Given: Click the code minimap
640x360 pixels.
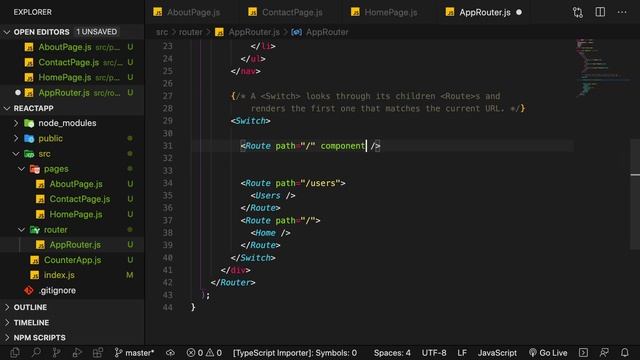Looking at the screenshot, I should tap(602, 67).
